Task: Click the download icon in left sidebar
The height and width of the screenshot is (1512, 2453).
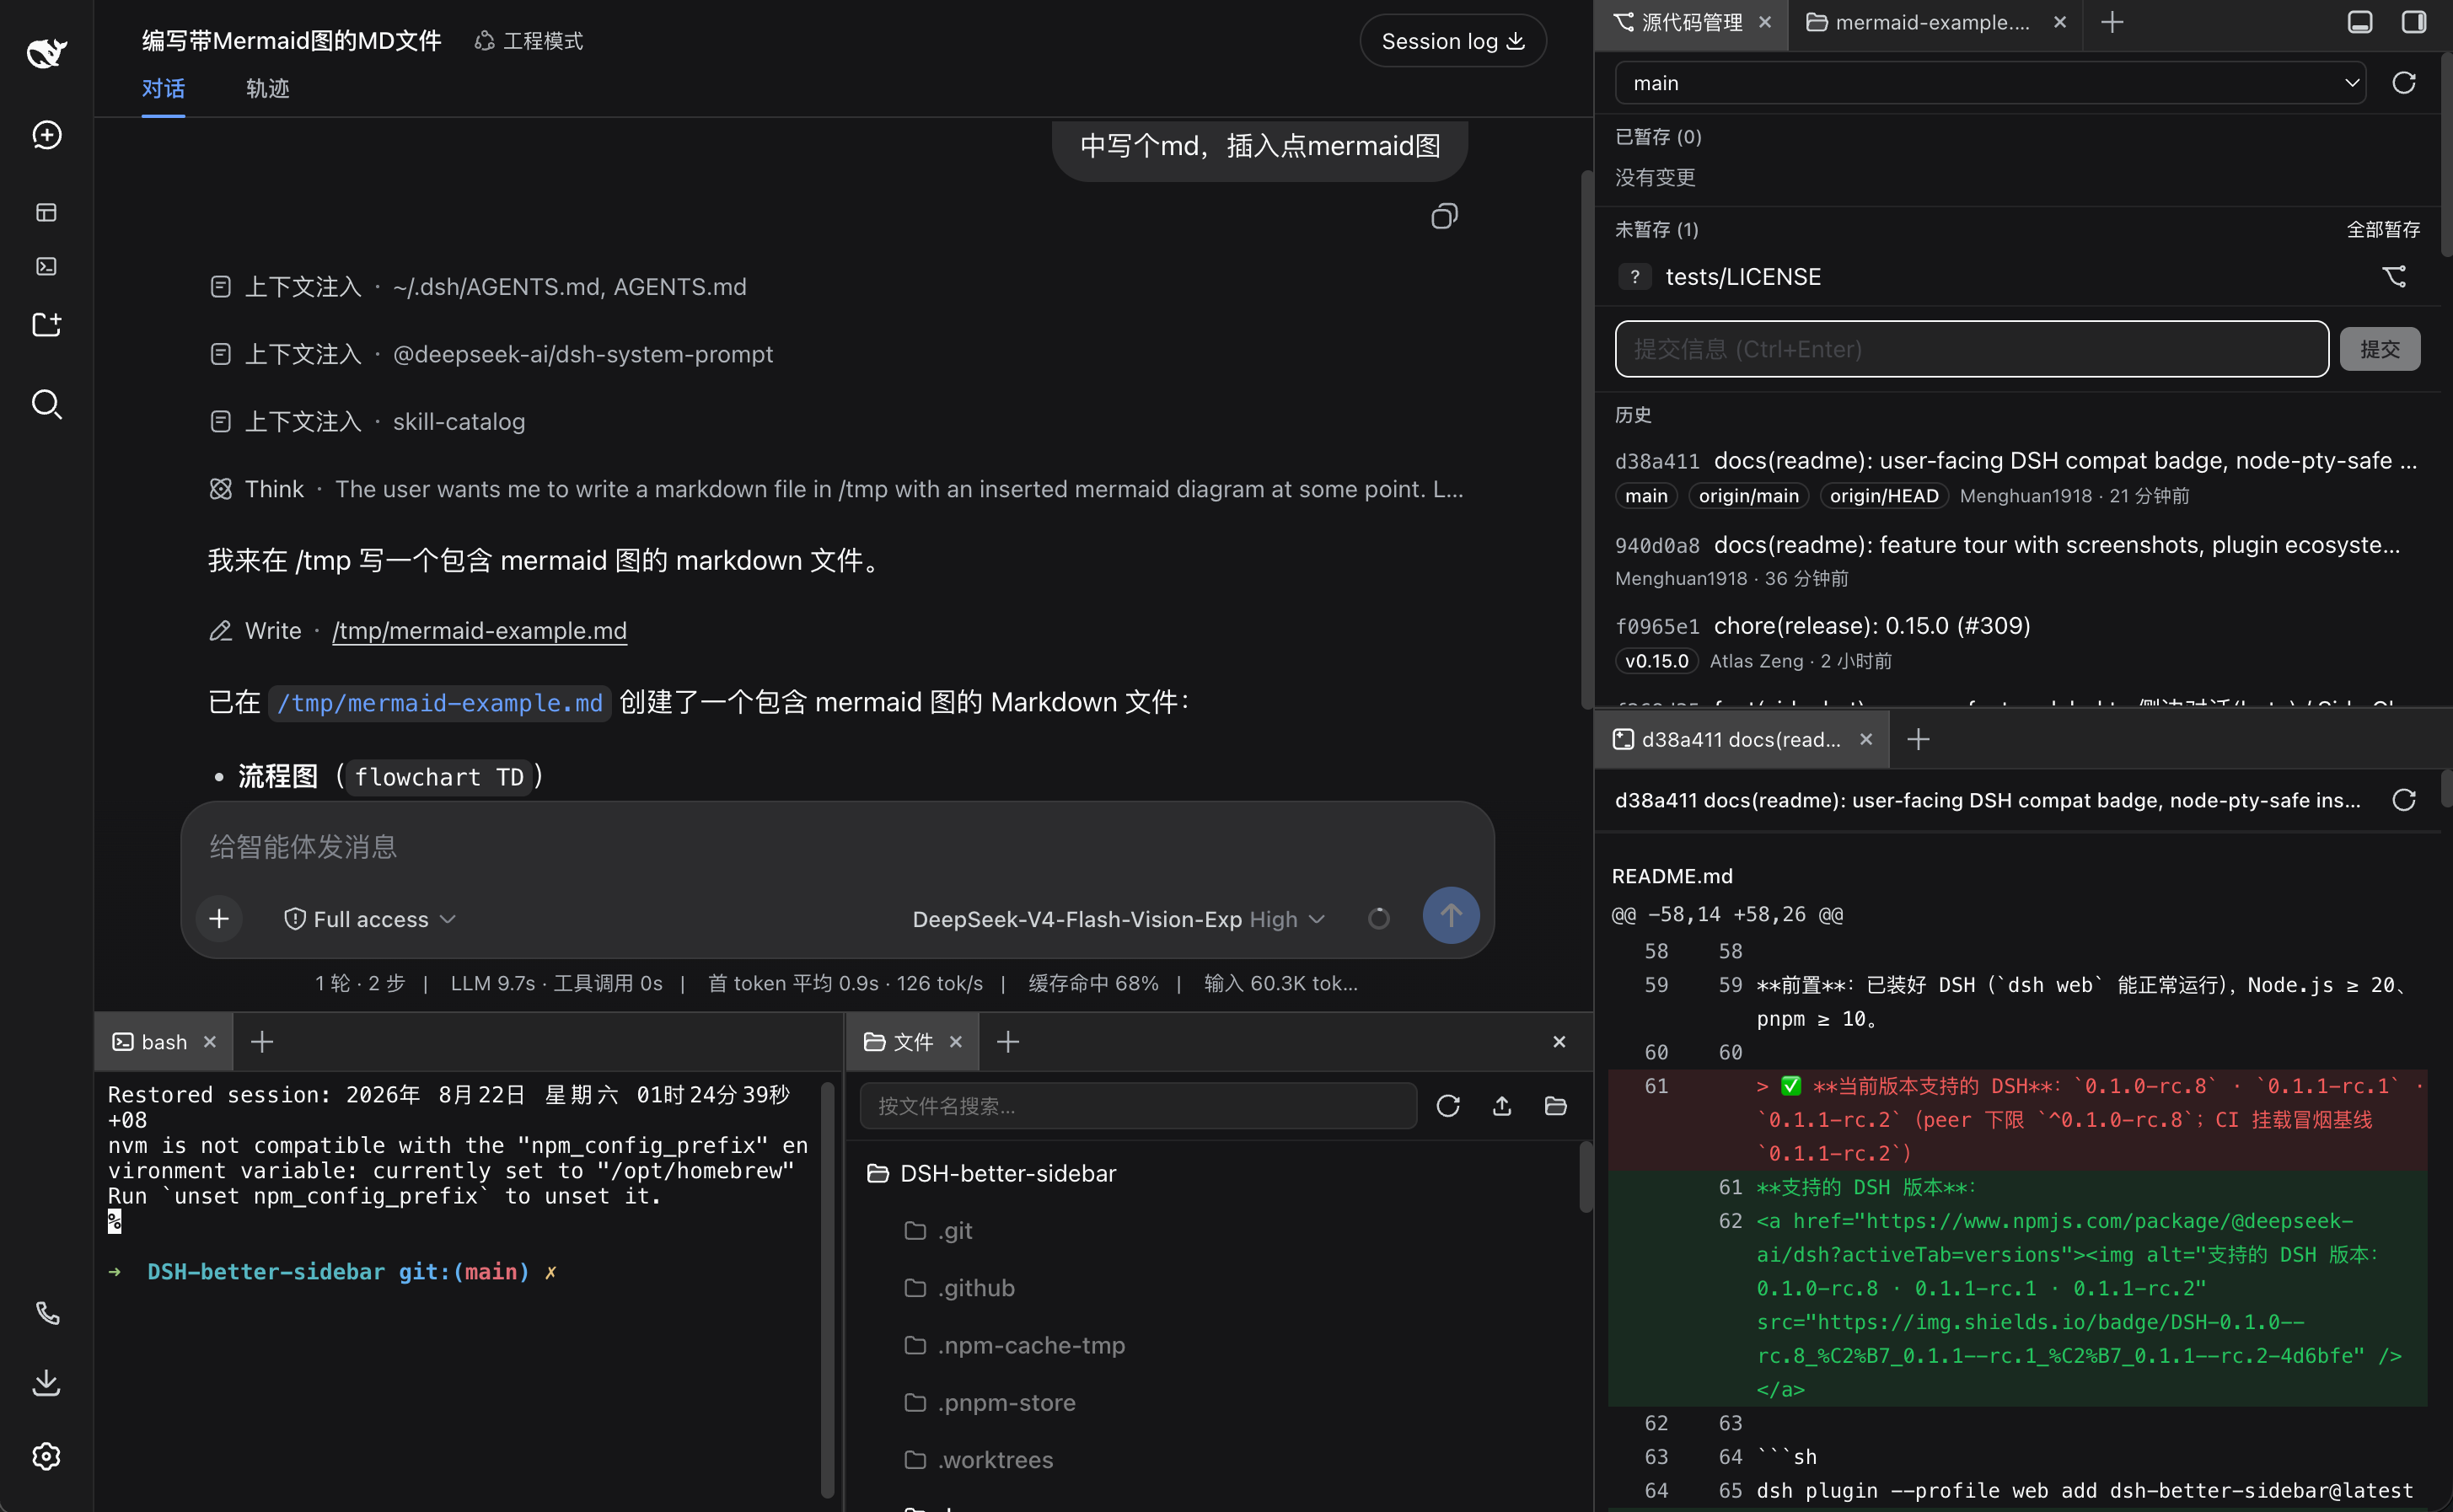Action: [x=46, y=1383]
